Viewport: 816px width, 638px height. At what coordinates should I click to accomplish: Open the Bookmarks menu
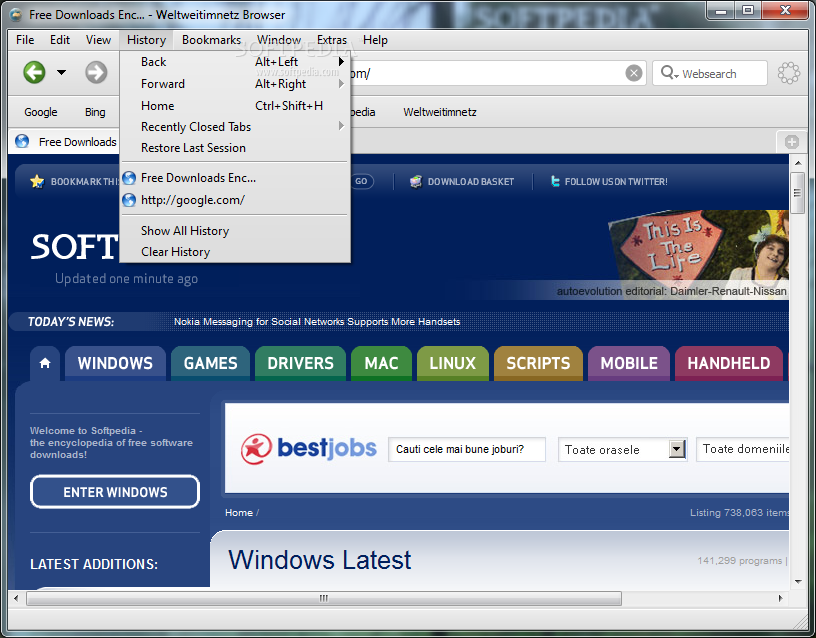pos(211,40)
